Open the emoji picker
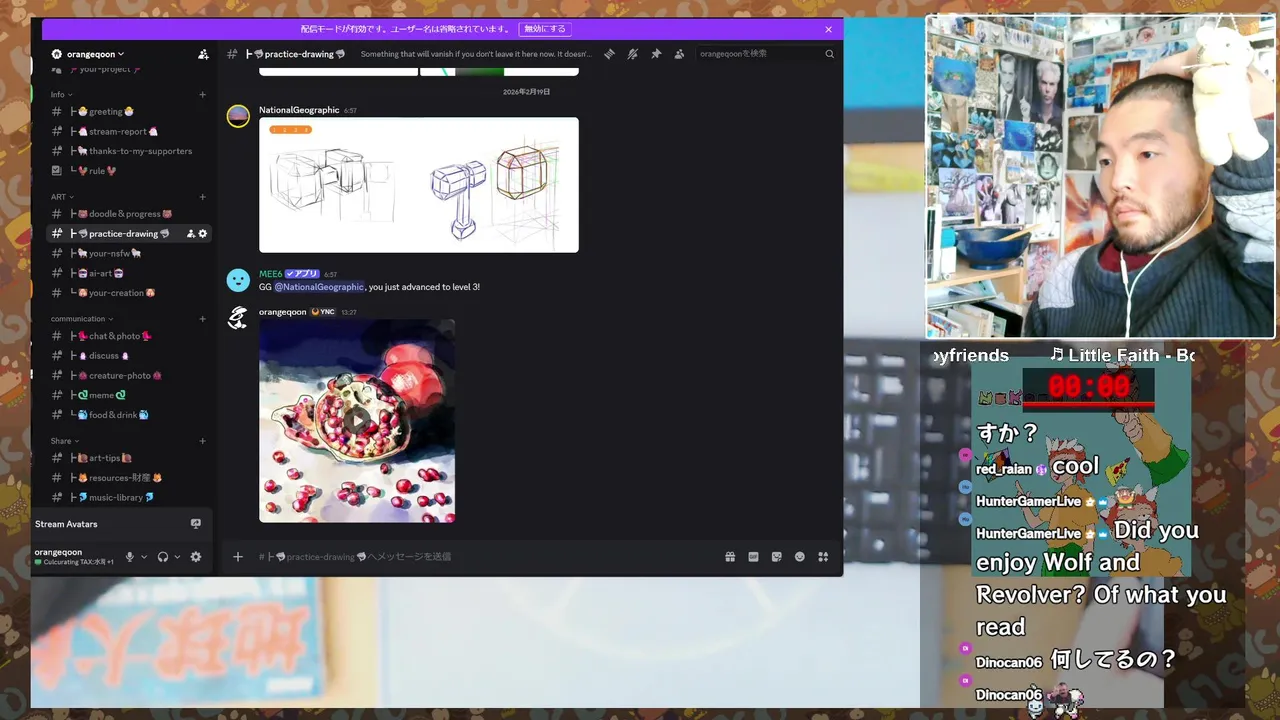The image size is (1280, 720). click(x=800, y=557)
